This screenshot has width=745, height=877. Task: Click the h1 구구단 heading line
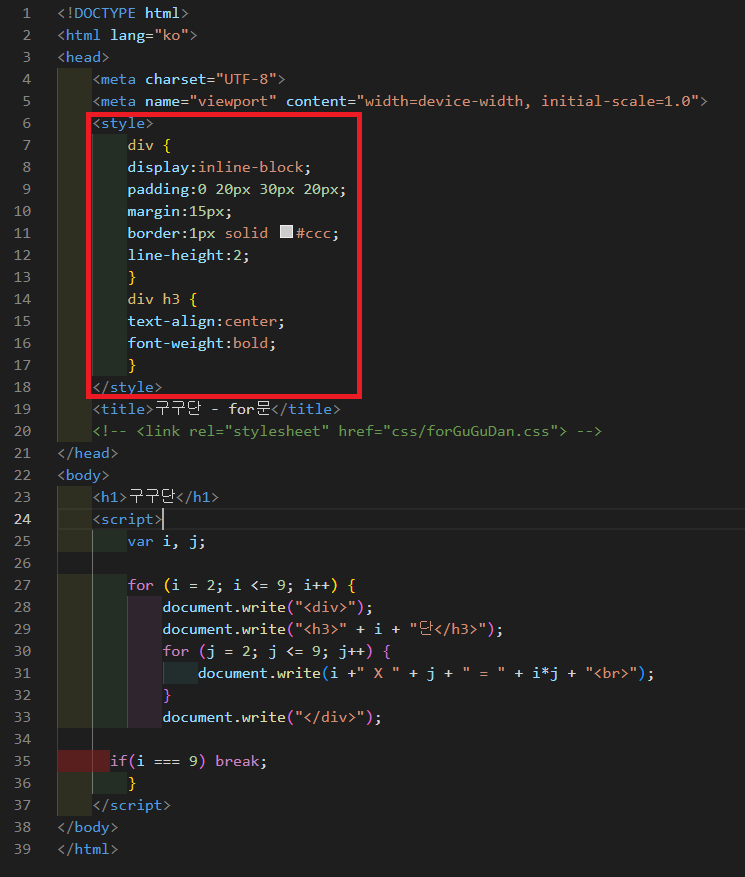pos(155,497)
